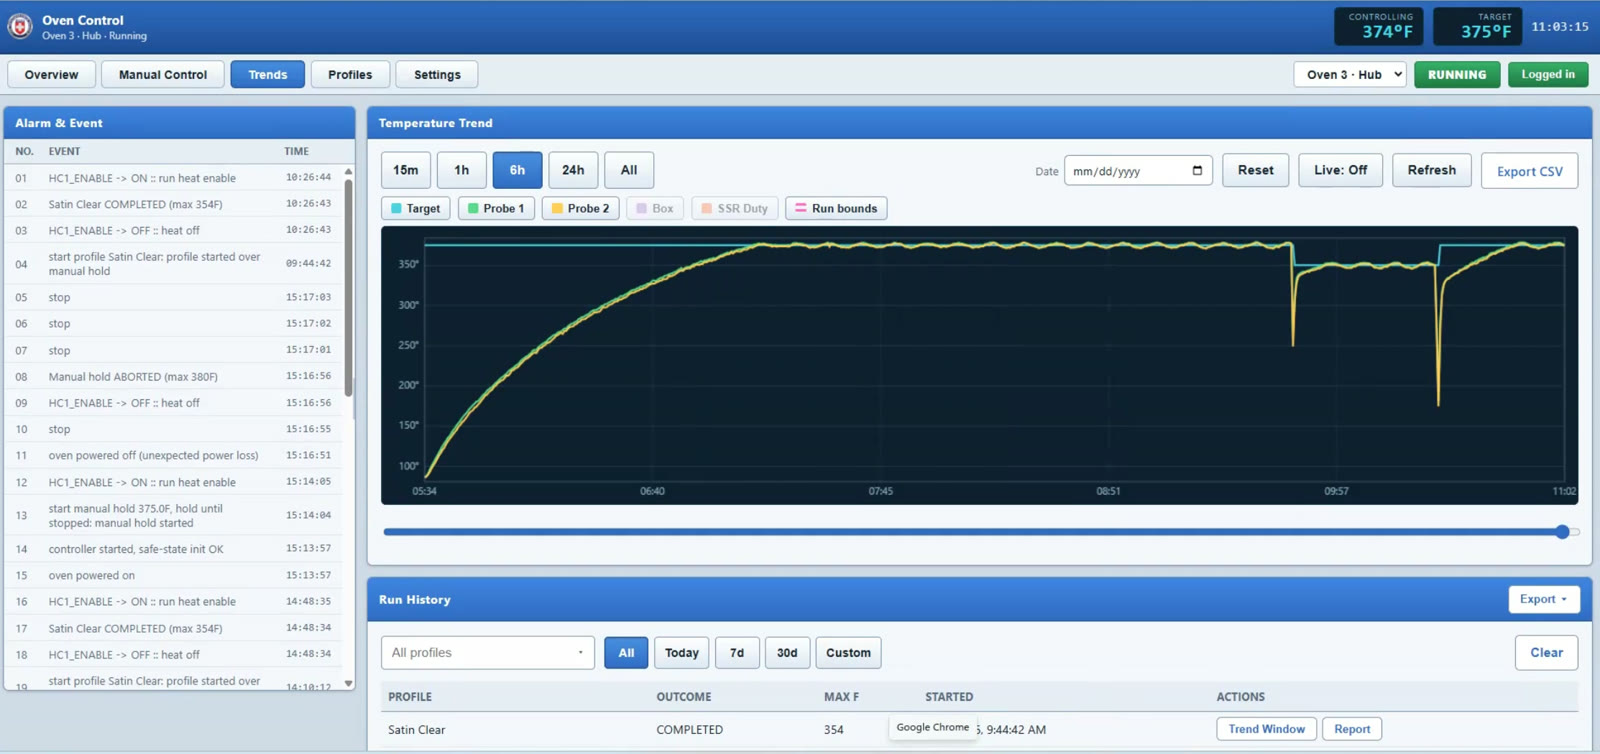Click the MAX F column header
Viewport: 1600px width, 754px height.
(841, 697)
